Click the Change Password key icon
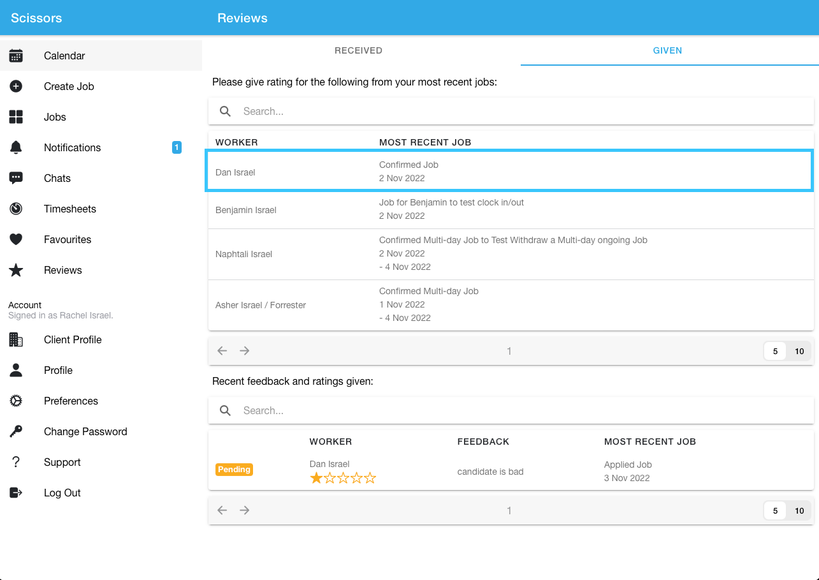 16,432
